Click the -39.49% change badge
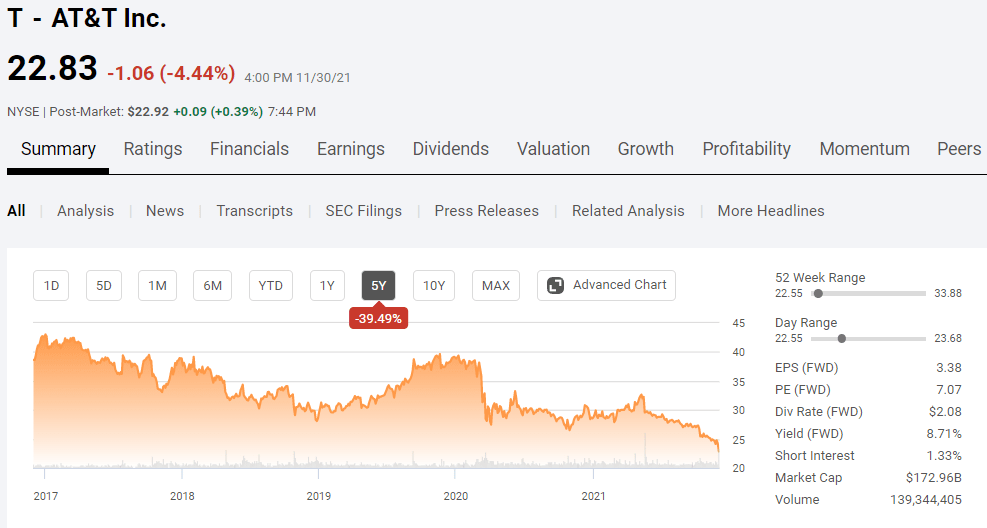This screenshot has width=987, height=528. (x=378, y=318)
